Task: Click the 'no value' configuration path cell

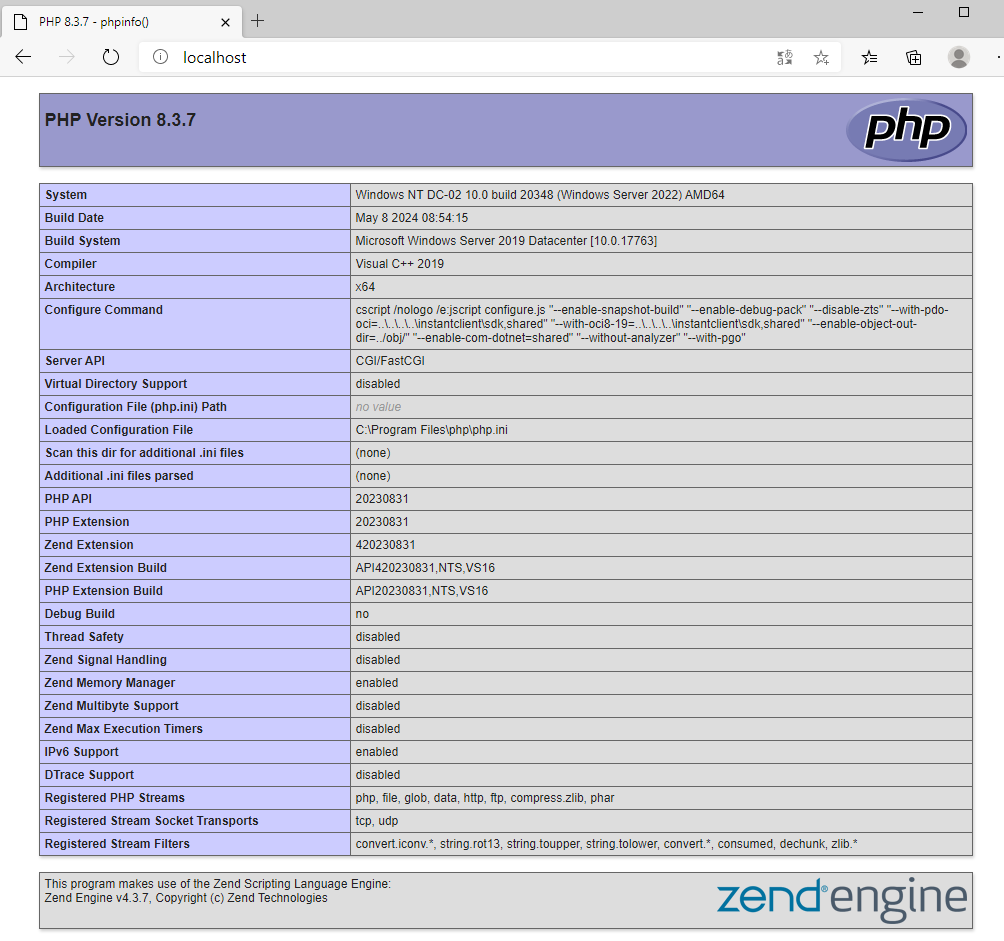Action: click(x=378, y=407)
